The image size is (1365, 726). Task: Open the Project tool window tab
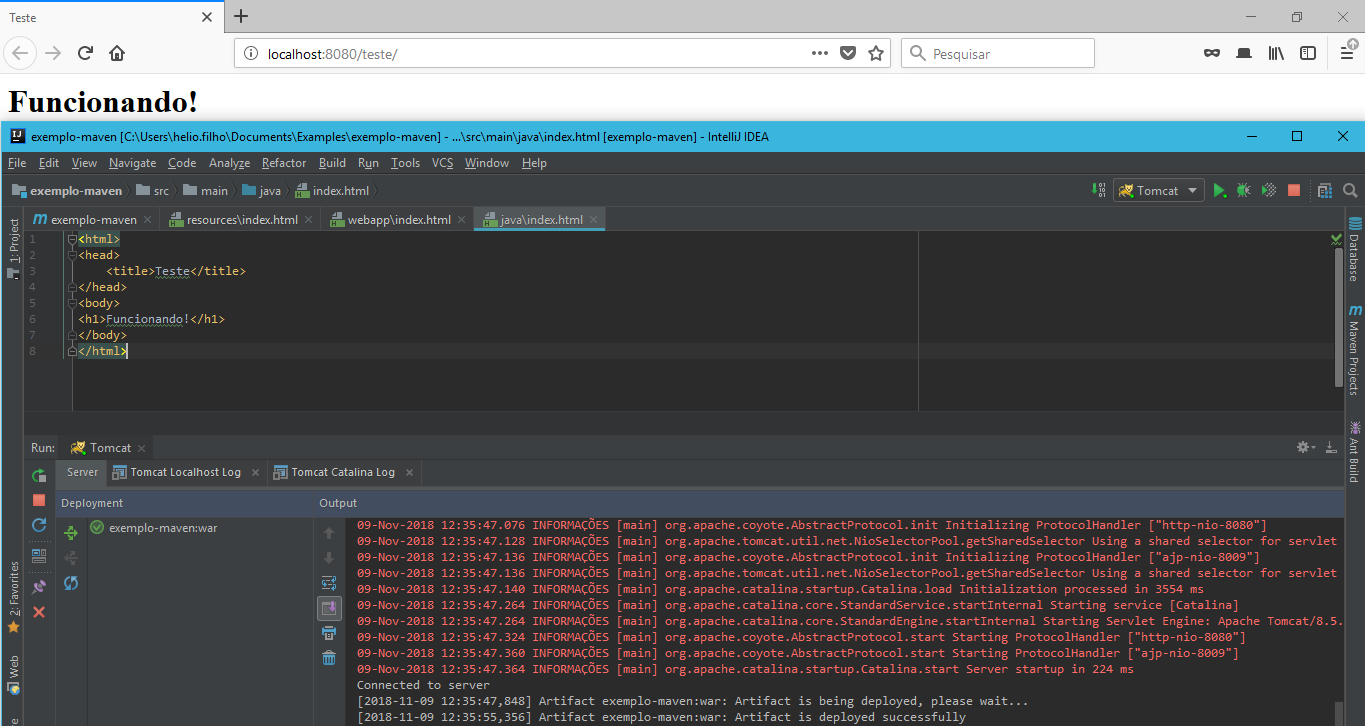tap(13, 248)
